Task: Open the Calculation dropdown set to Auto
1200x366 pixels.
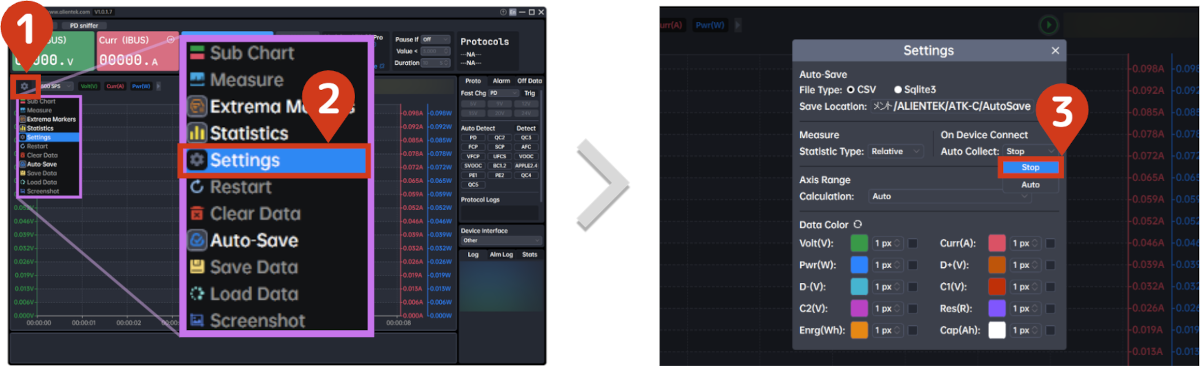Action: point(949,196)
